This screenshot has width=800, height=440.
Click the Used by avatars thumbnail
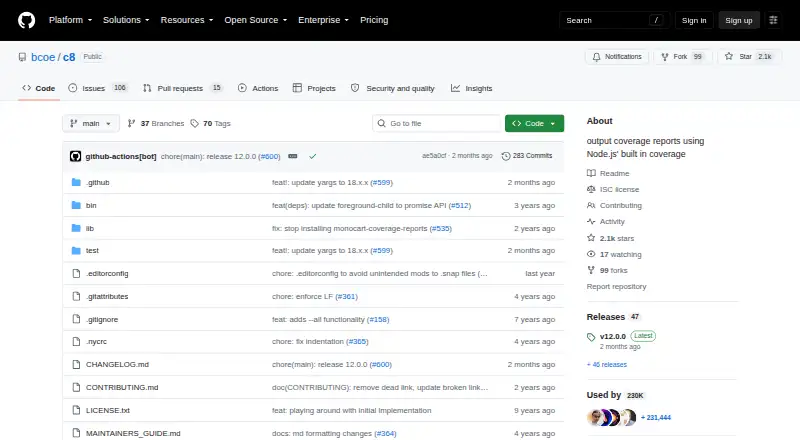(x=611, y=418)
